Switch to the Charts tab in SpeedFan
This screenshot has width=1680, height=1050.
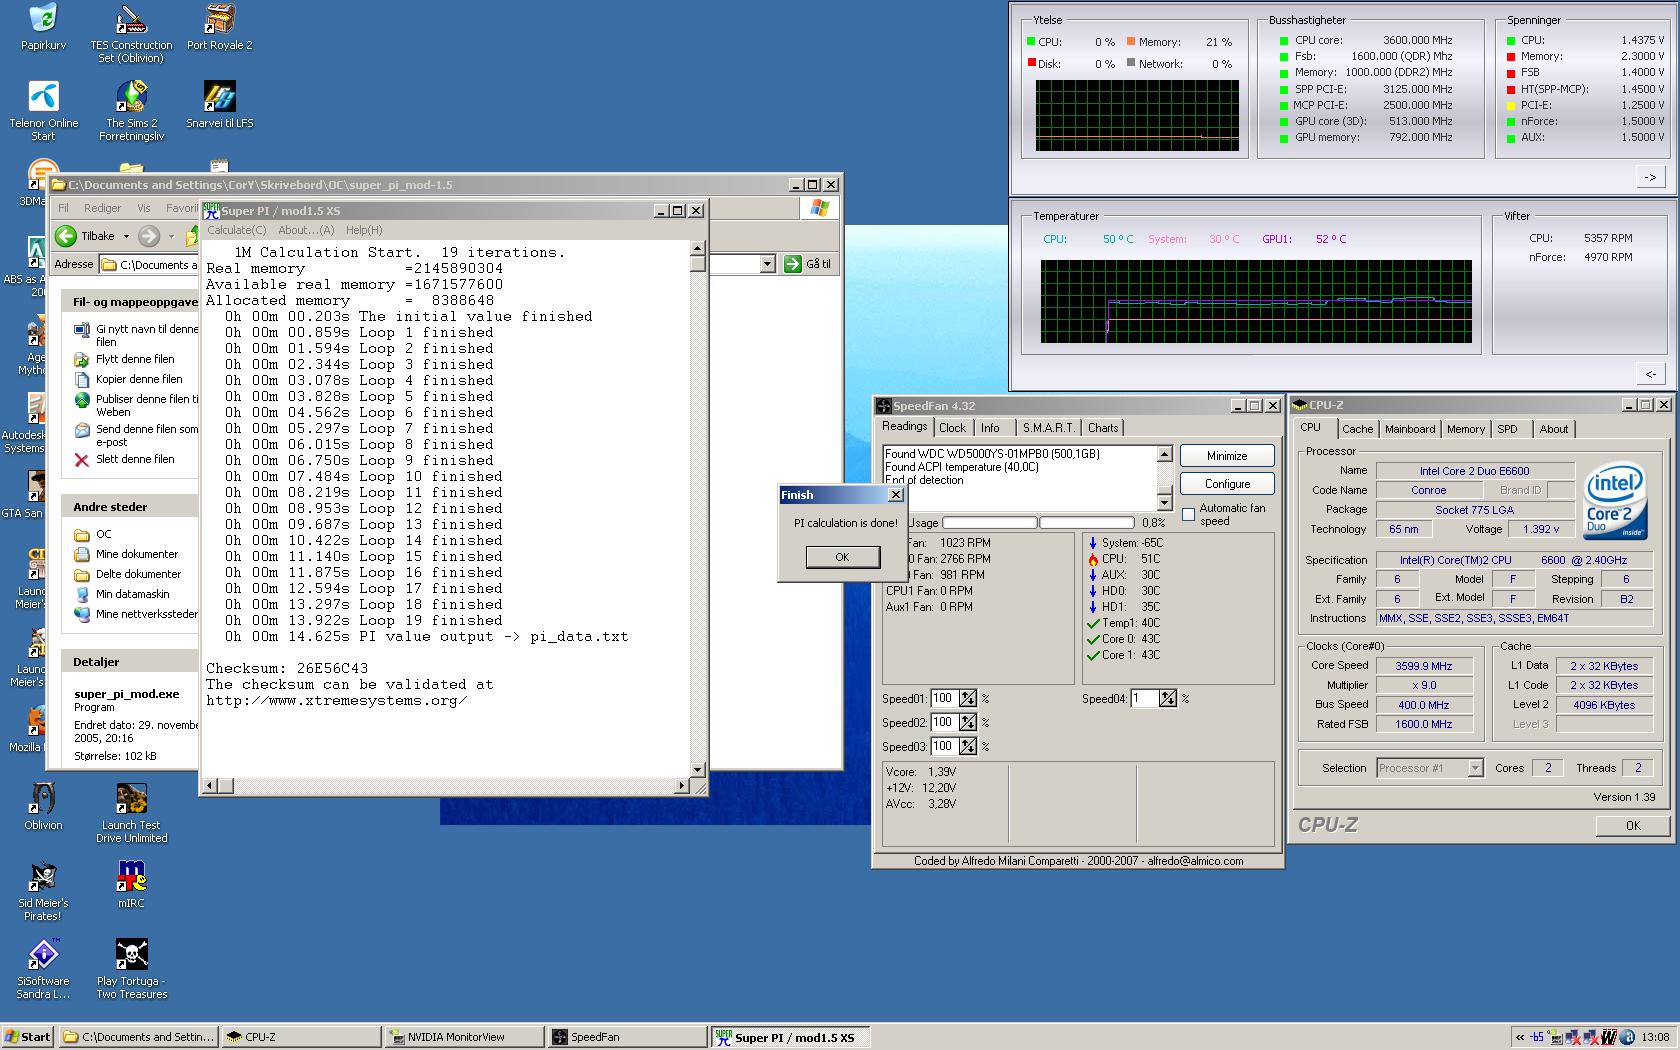1103,428
